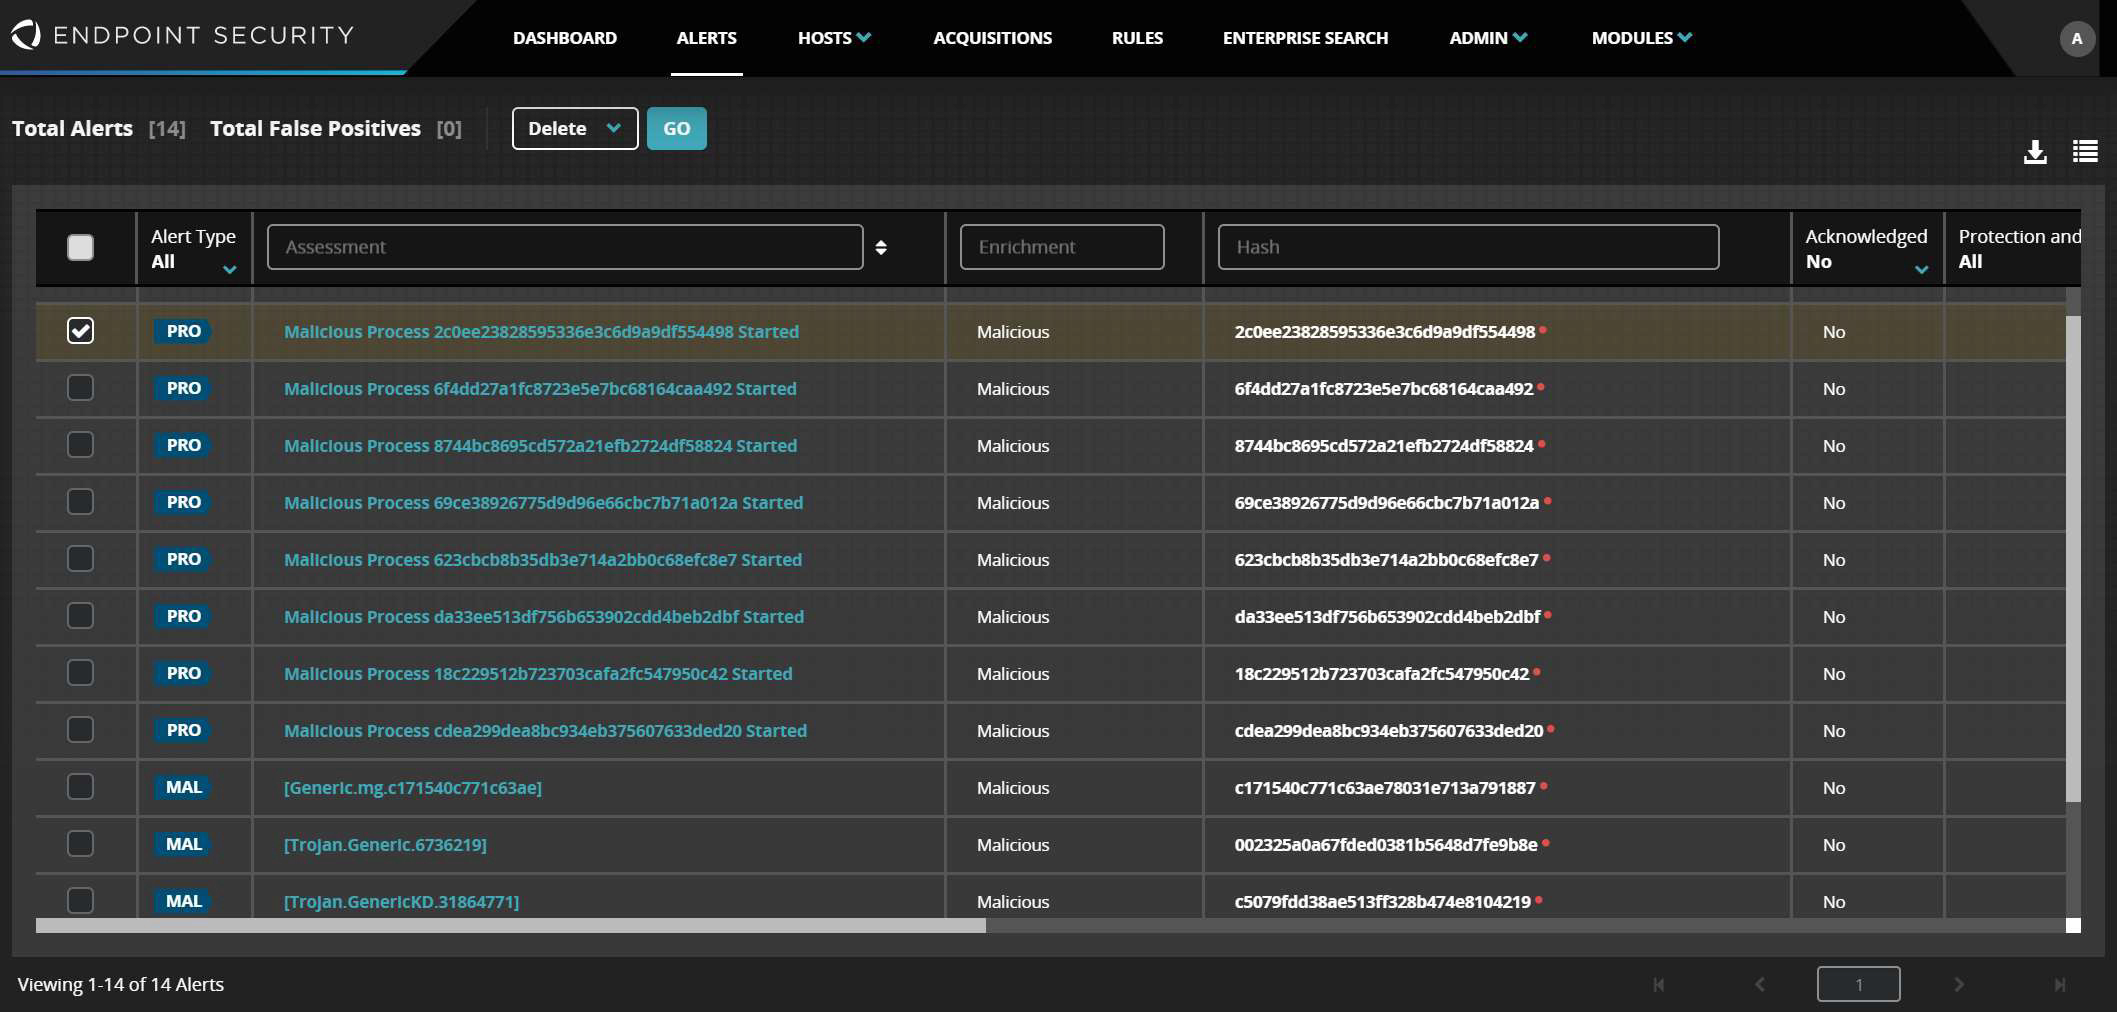Viewport: 2117px width, 1012px height.
Task: Expand the ADMIN menu
Action: [x=1488, y=38]
